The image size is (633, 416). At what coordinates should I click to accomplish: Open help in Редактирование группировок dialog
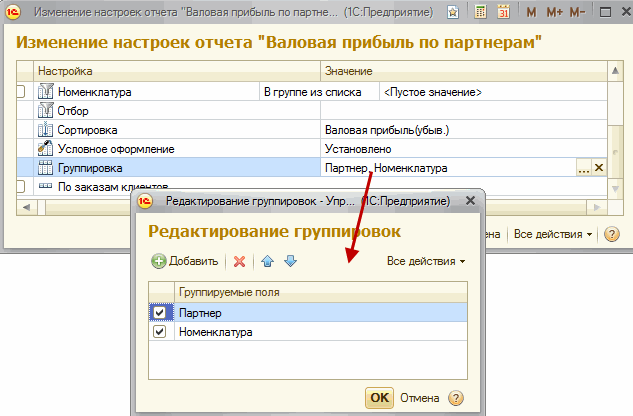click(x=456, y=398)
